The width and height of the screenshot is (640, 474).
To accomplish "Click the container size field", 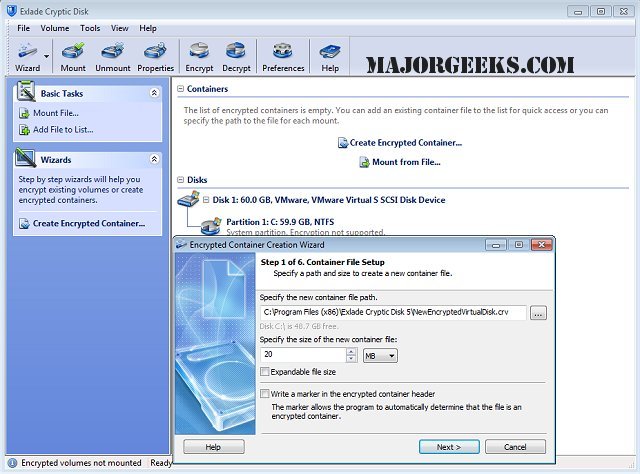I will coord(303,354).
